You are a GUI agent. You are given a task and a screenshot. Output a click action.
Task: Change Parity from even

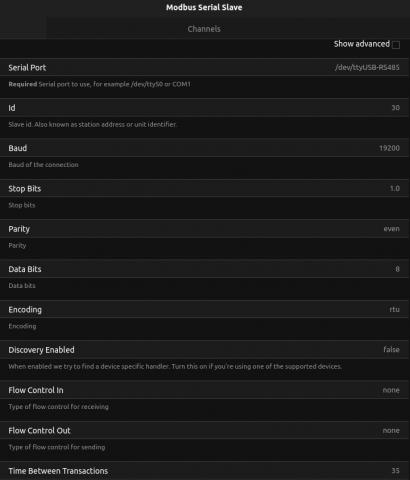tap(391, 229)
